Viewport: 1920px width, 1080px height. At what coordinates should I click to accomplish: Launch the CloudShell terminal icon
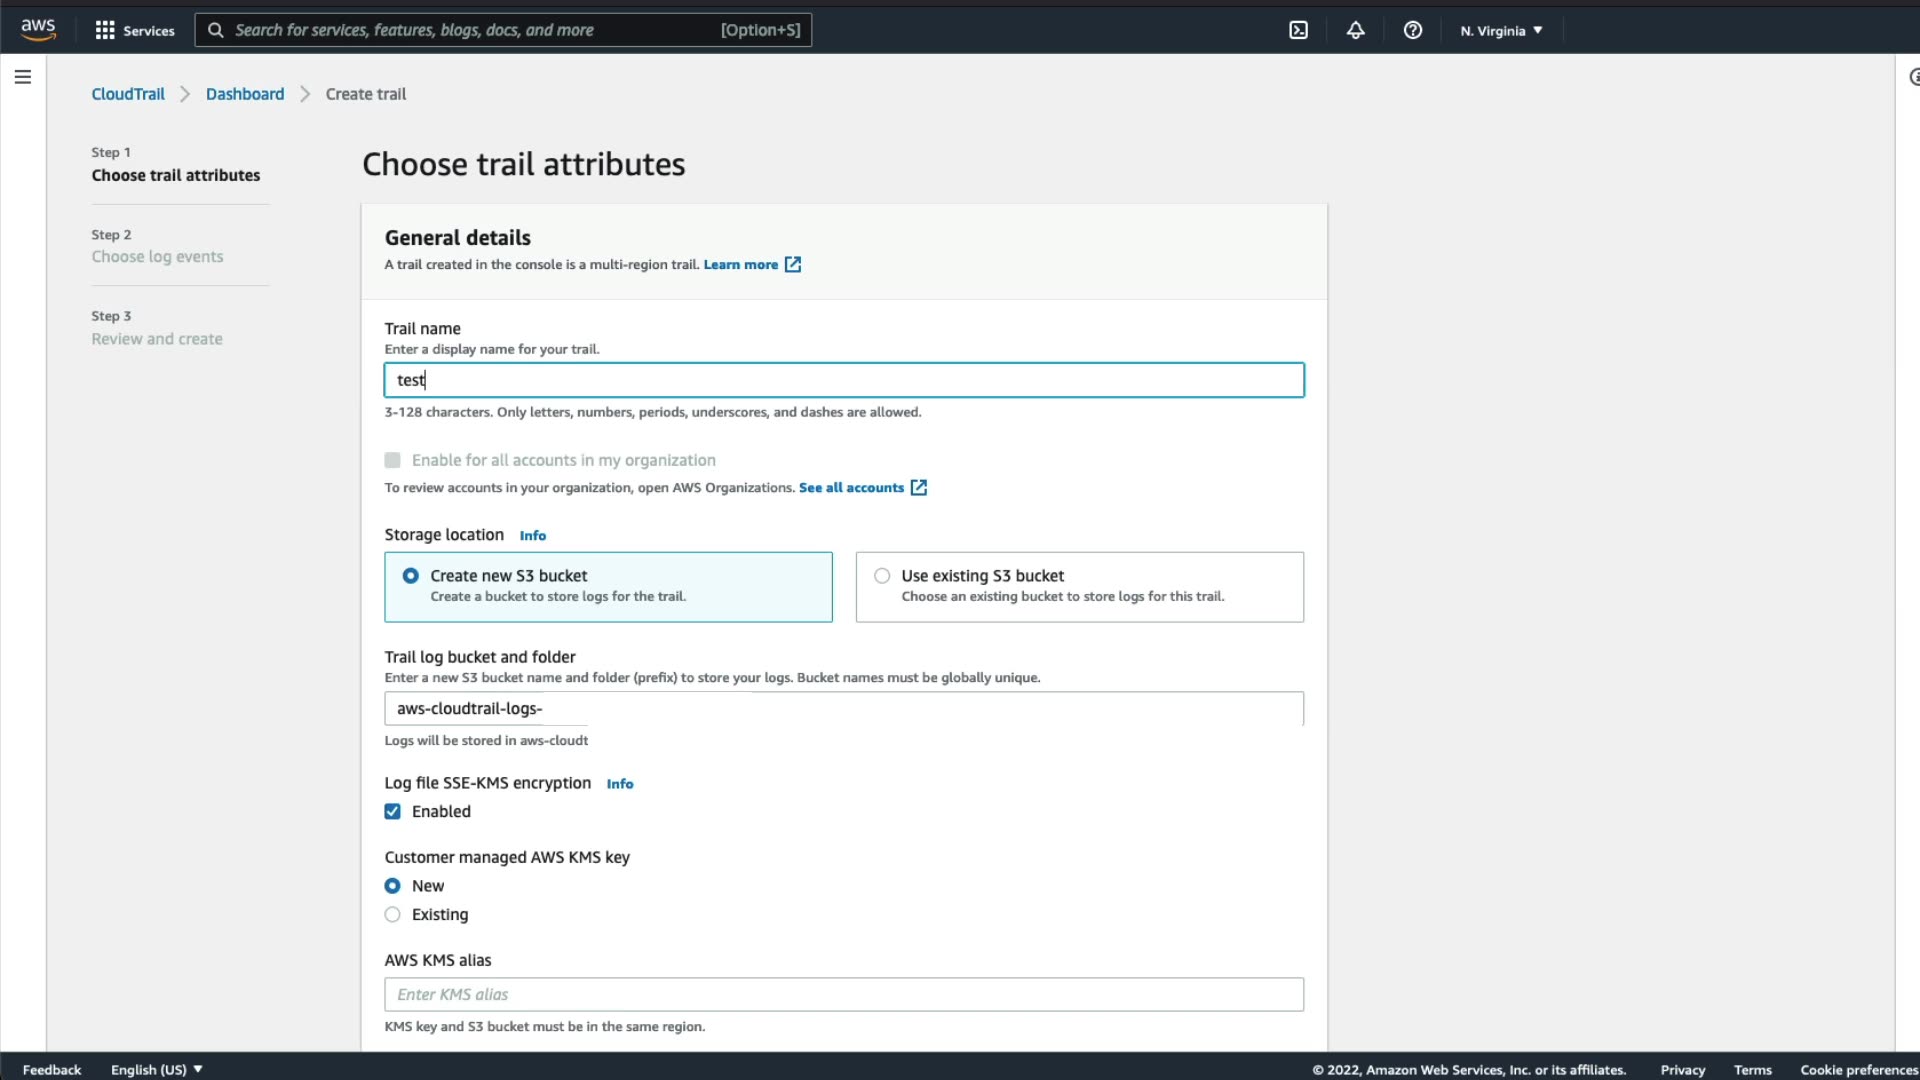[1298, 30]
